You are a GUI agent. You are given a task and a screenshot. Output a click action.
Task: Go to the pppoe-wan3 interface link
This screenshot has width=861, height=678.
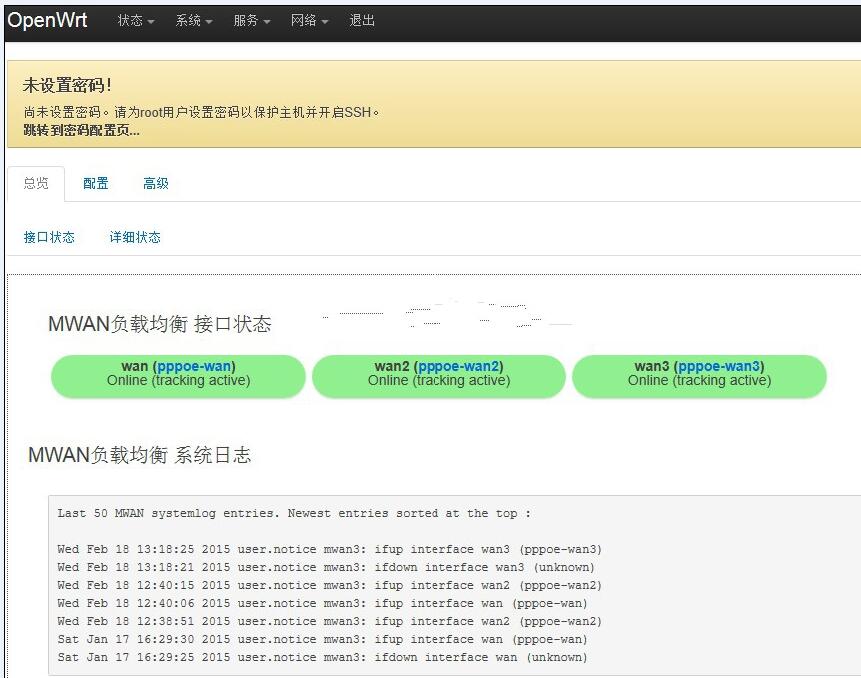click(x=719, y=366)
